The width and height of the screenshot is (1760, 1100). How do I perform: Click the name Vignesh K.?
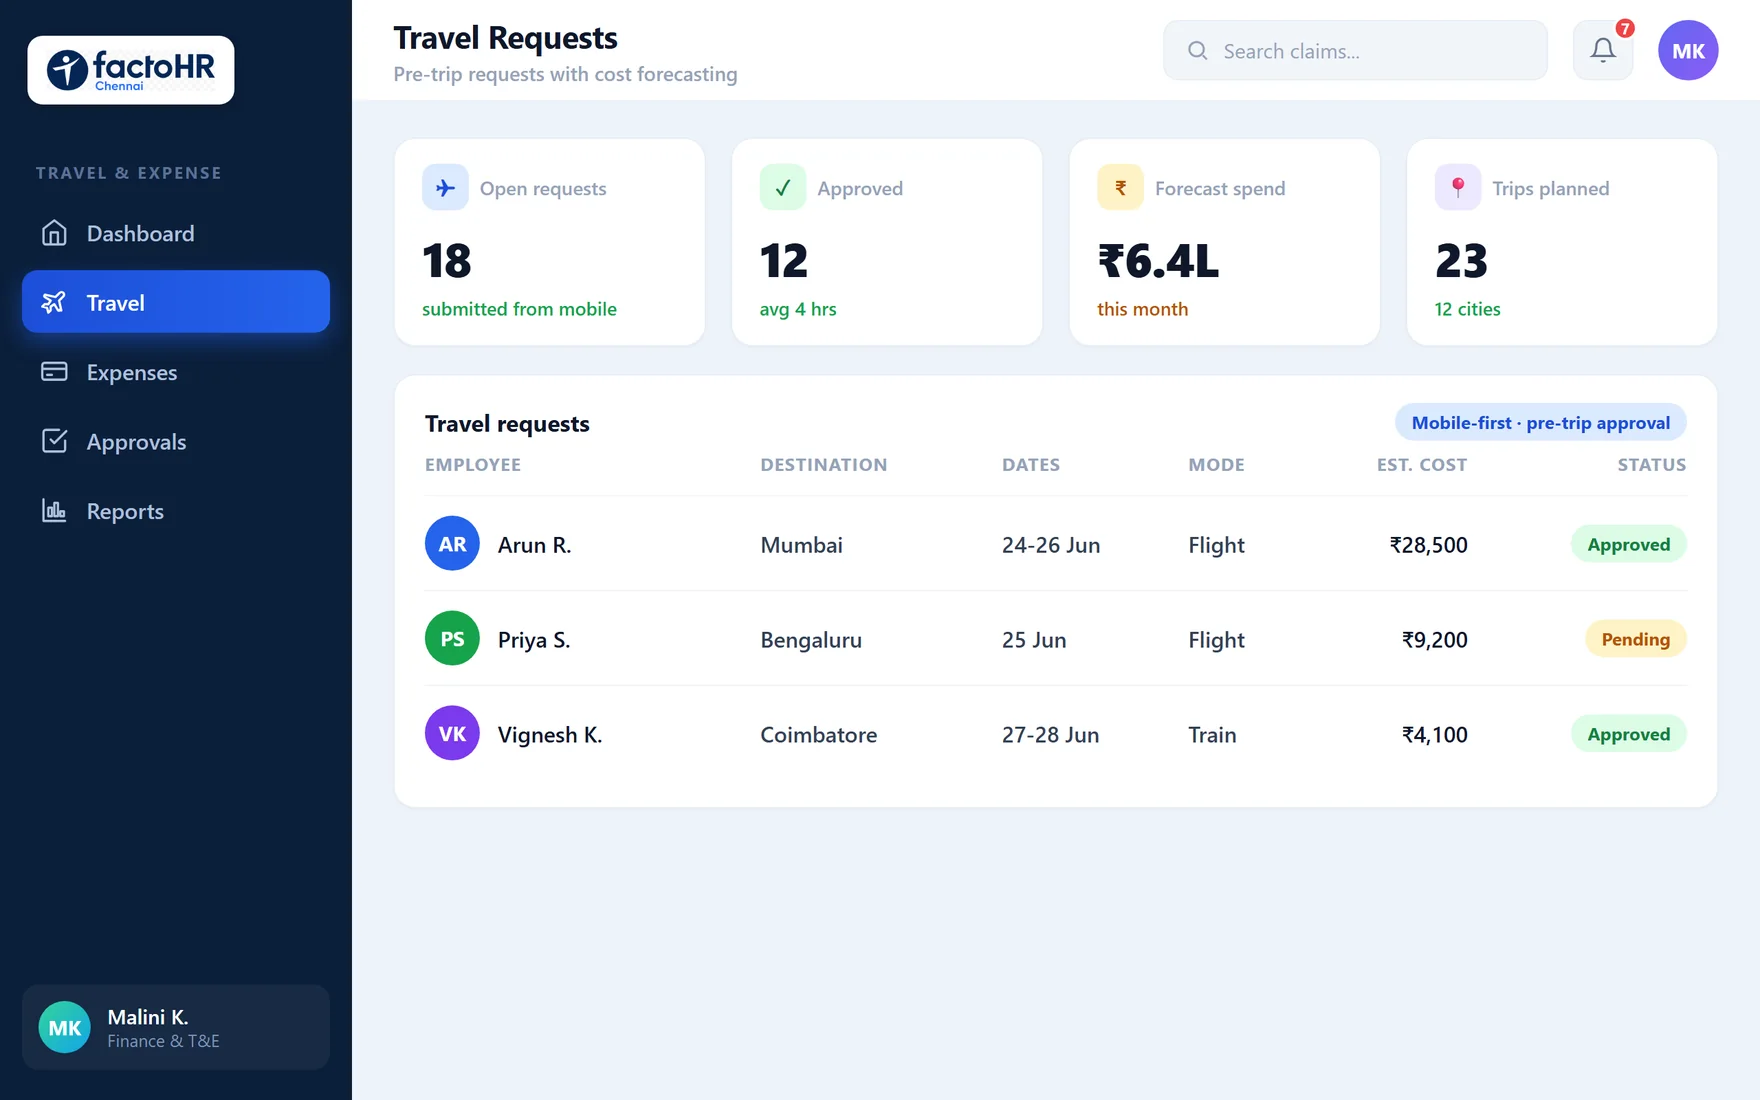tap(550, 735)
